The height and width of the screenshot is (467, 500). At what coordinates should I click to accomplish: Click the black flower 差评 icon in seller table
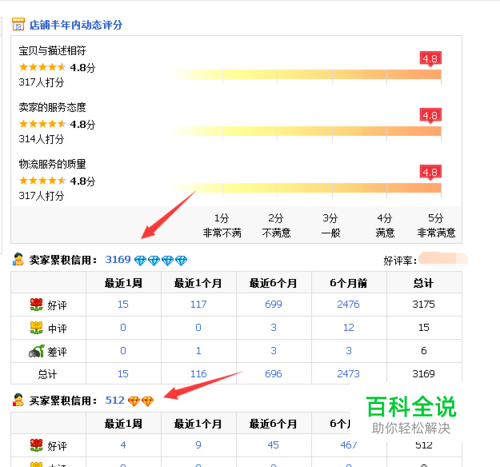point(36,351)
